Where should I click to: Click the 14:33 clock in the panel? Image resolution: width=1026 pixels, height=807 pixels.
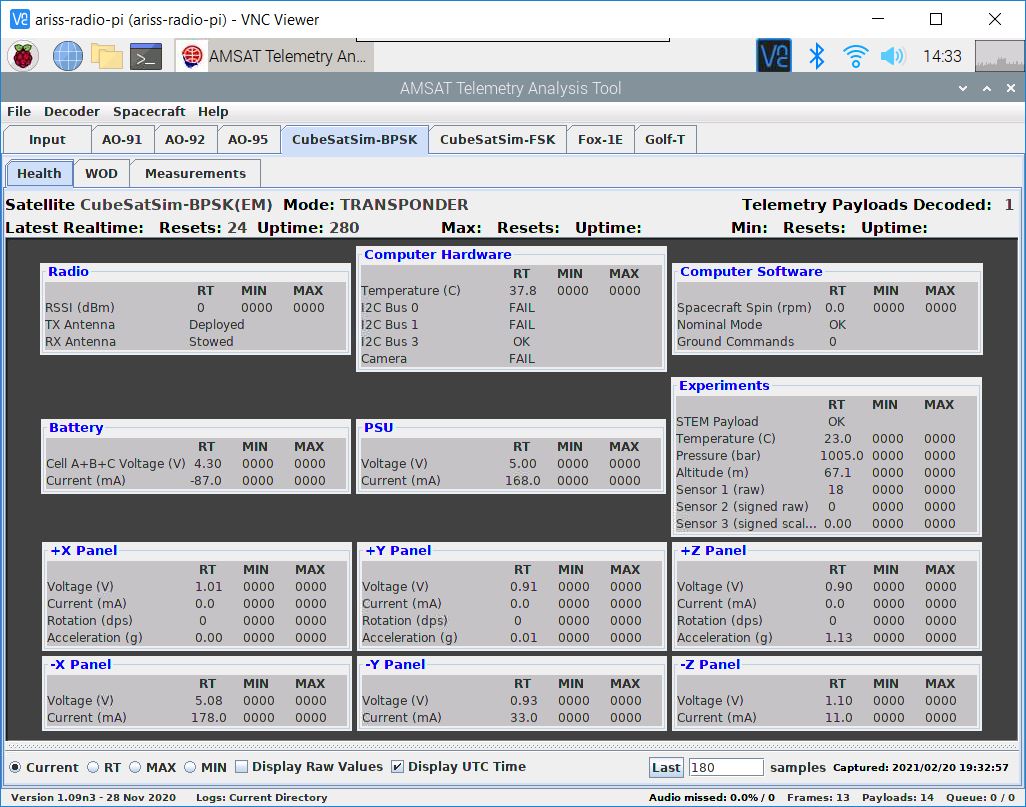(942, 56)
